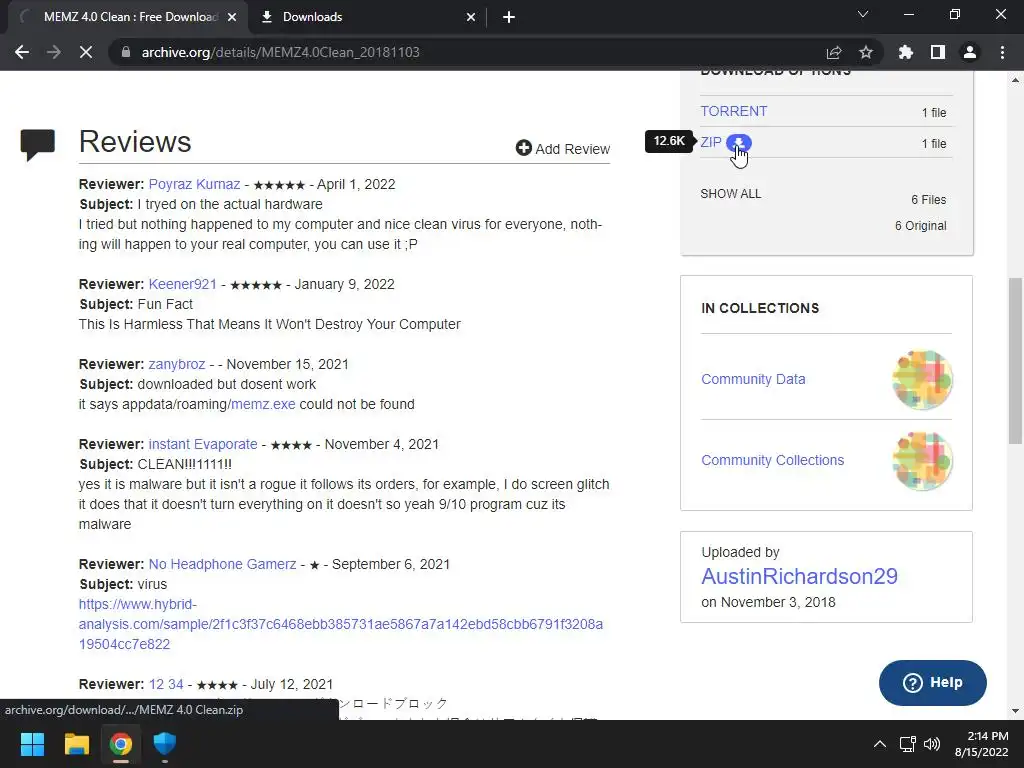
Task: Click the address bar URL
Action: point(281,52)
